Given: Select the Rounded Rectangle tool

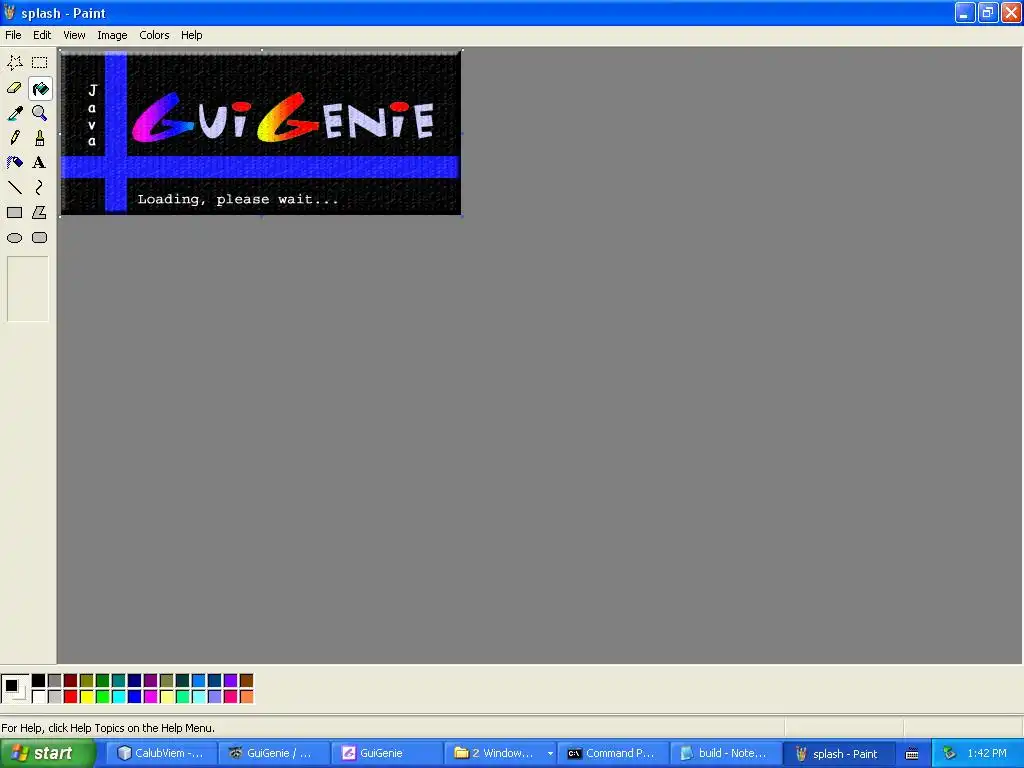Looking at the screenshot, I should 40,238.
